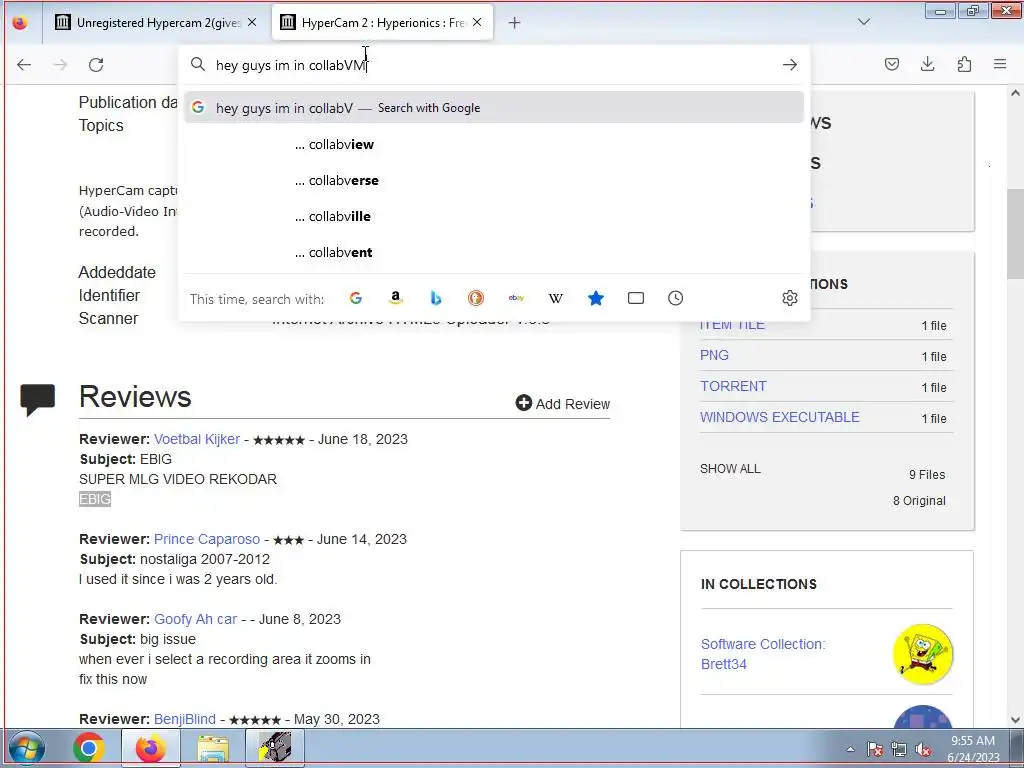Screen dimensions: 1024x768
Task: Click the Reviews heading
Action: [x=135, y=396]
